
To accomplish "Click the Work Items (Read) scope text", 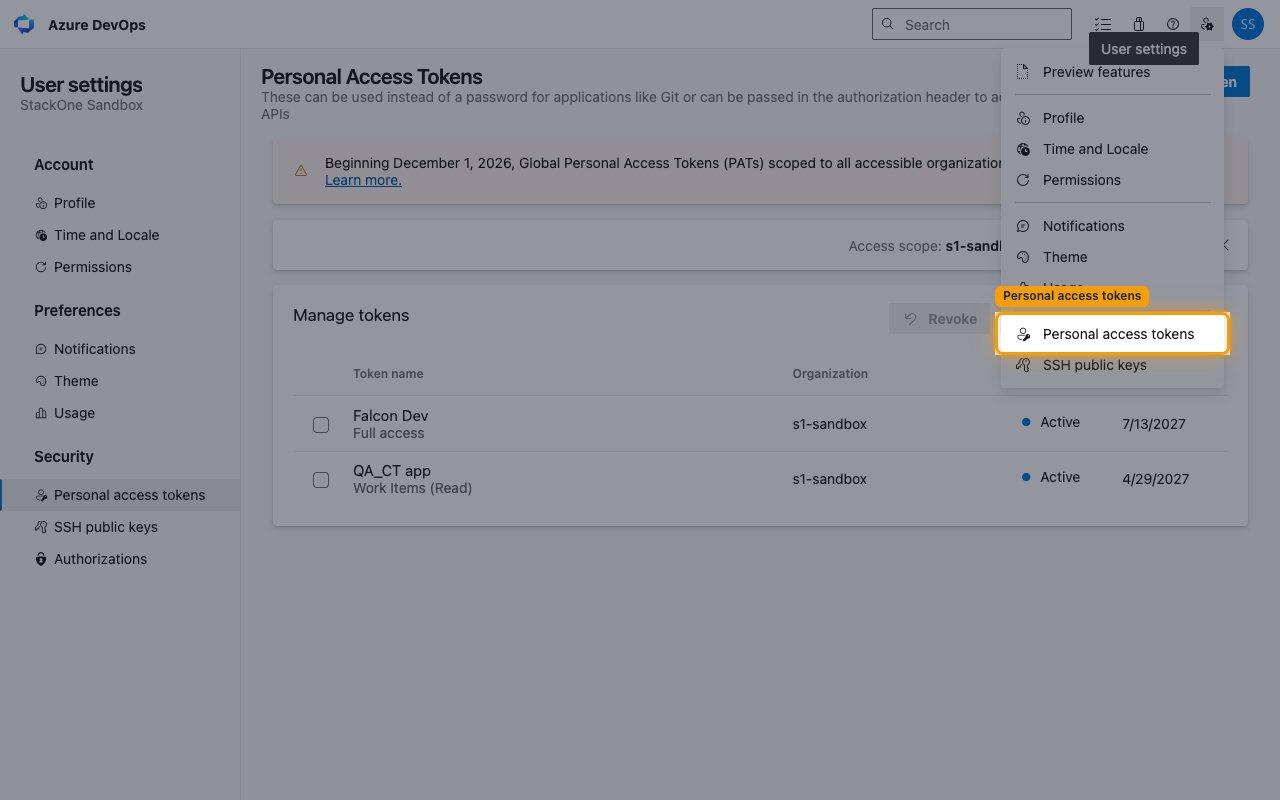I will point(413,488).
